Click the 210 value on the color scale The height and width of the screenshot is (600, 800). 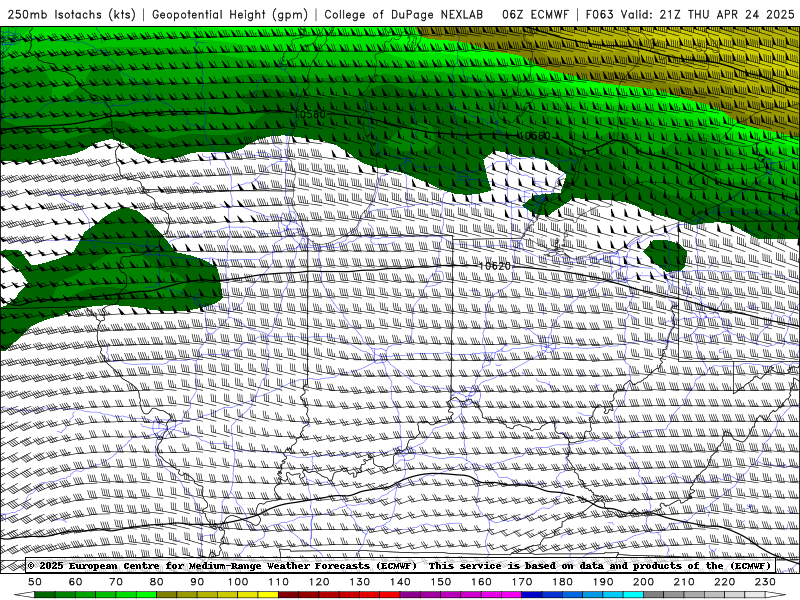point(684,582)
